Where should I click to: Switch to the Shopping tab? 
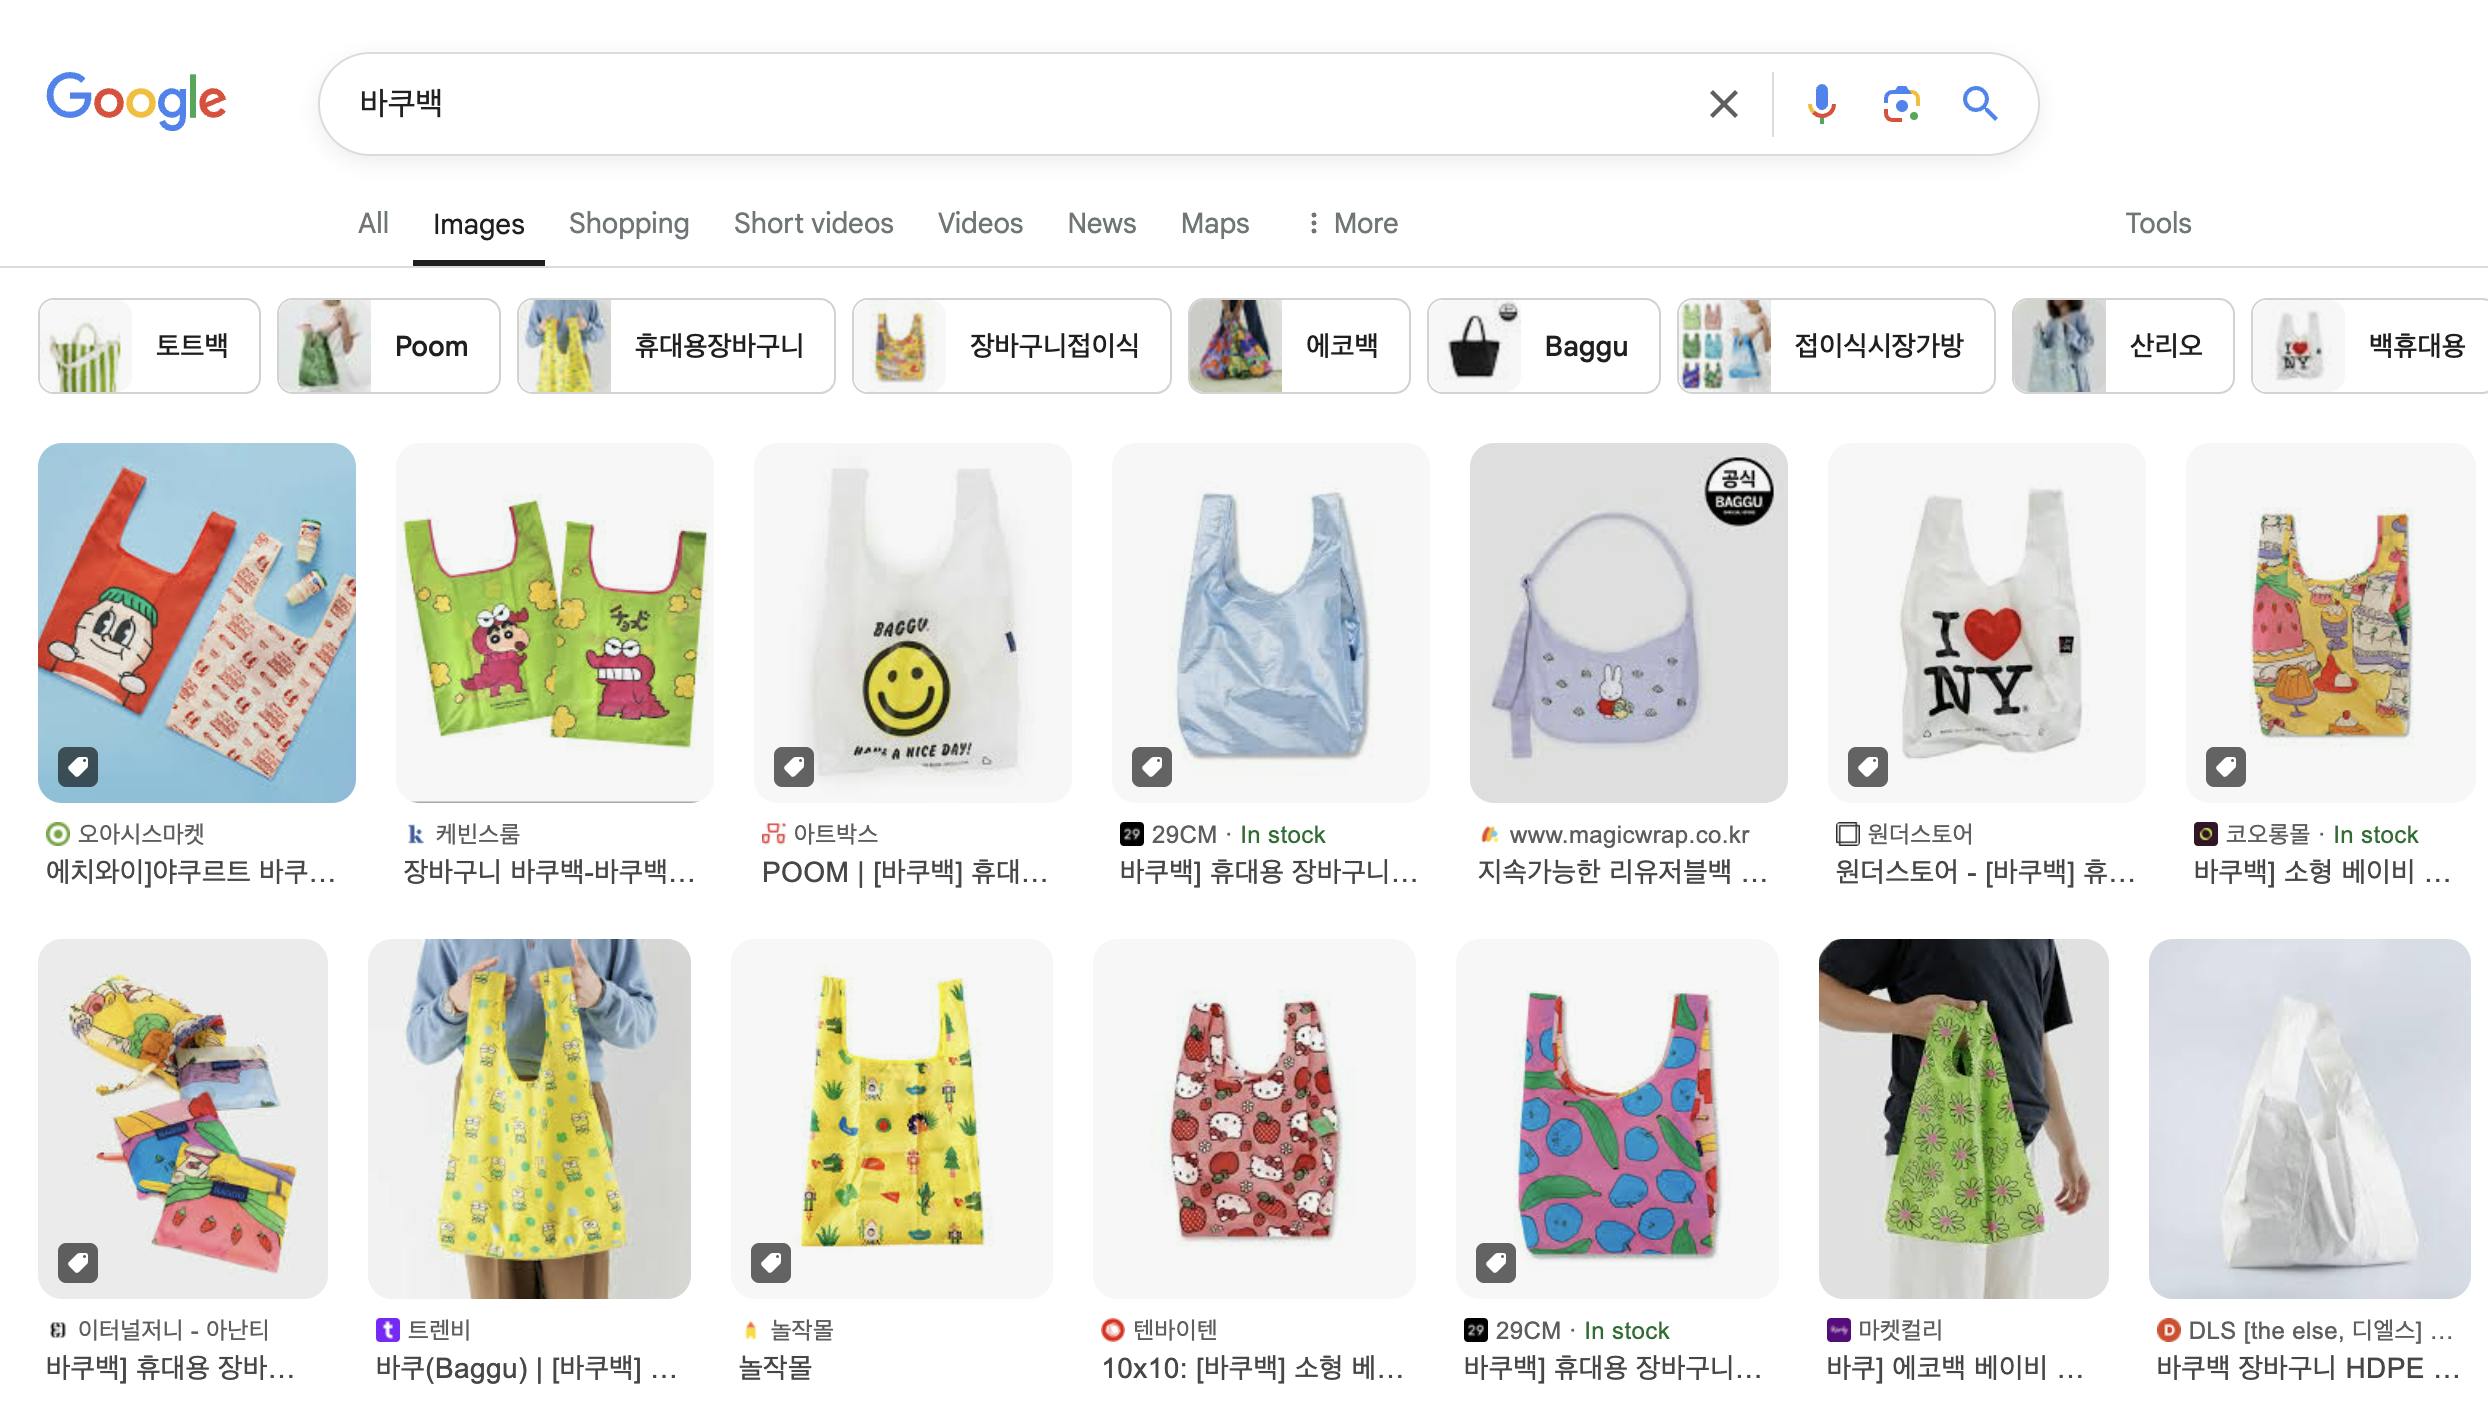click(x=629, y=223)
